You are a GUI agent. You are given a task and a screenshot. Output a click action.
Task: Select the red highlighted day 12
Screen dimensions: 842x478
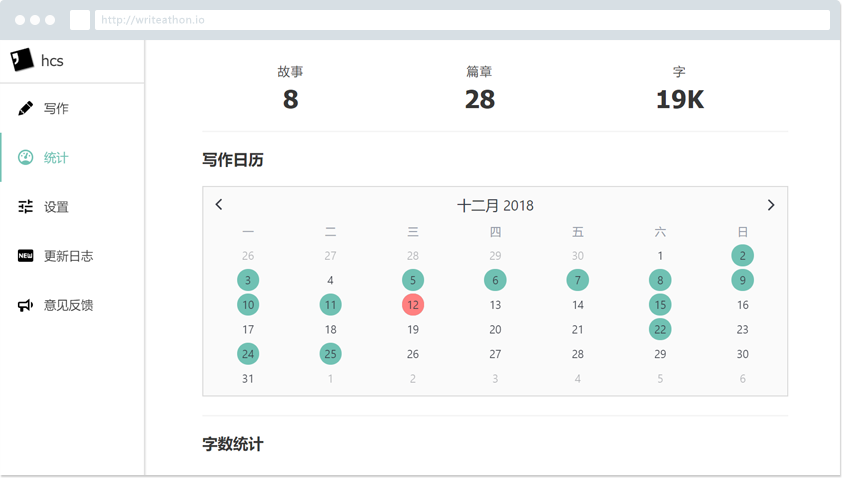[x=413, y=305]
